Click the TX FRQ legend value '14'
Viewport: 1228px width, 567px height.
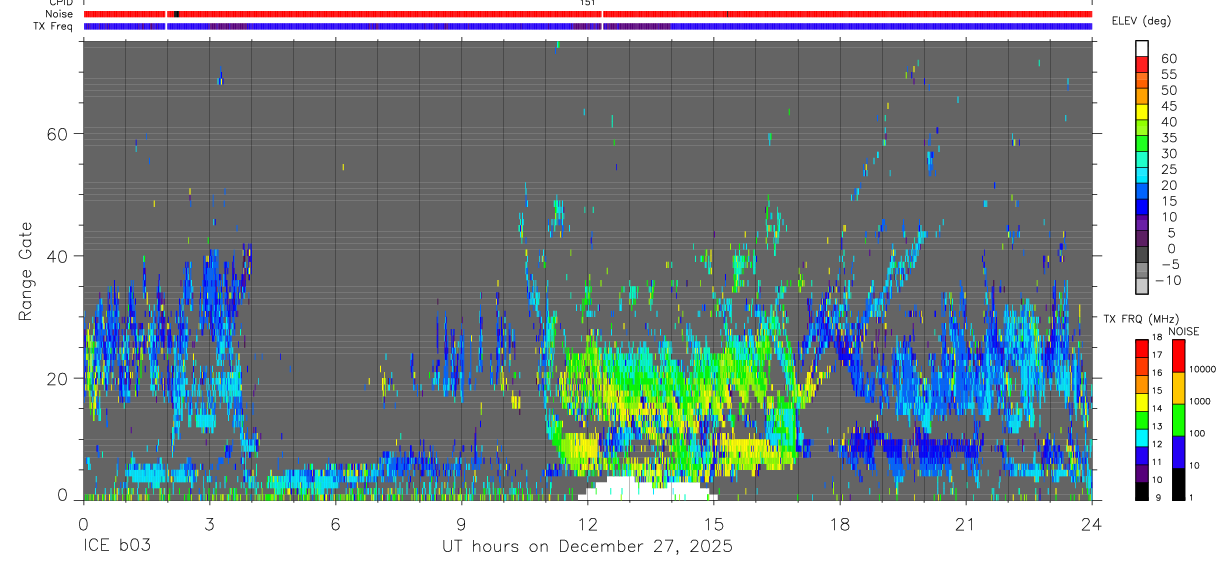pos(1157,408)
